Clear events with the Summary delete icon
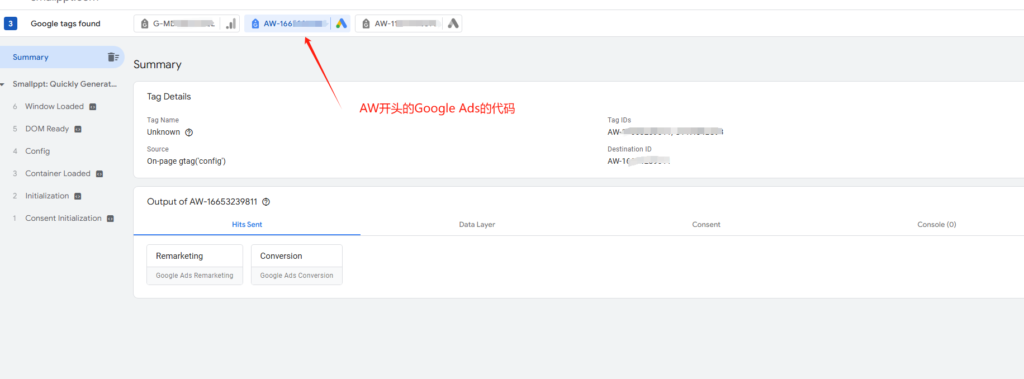The height and width of the screenshot is (379, 1024). 113,57
